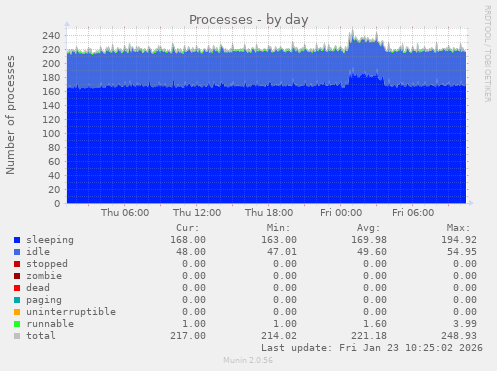Click the sleeping legend color swatch
497x371 pixels.
[17, 240]
